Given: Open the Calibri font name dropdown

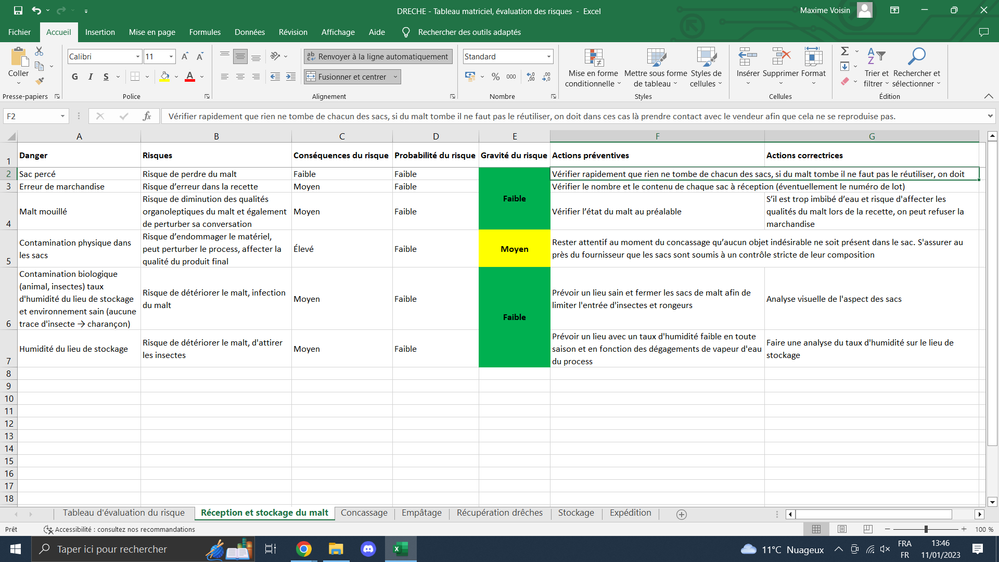Looking at the screenshot, I should tap(138, 57).
